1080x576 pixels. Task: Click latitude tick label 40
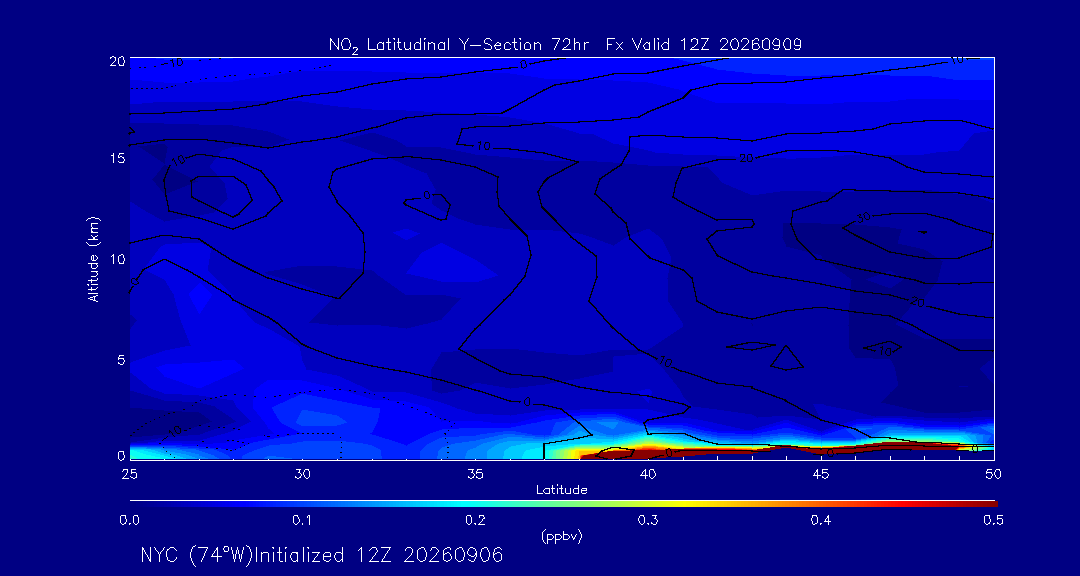click(x=647, y=475)
